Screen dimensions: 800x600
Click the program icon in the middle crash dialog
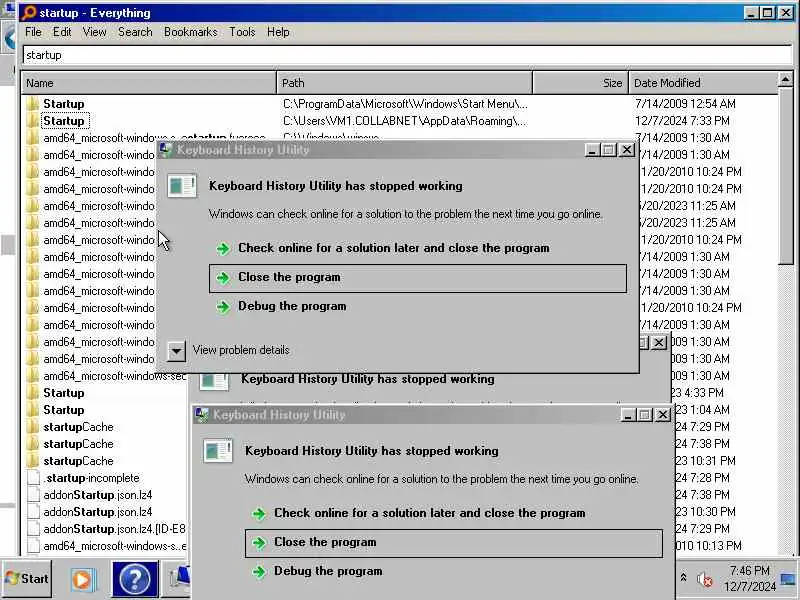(214, 382)
